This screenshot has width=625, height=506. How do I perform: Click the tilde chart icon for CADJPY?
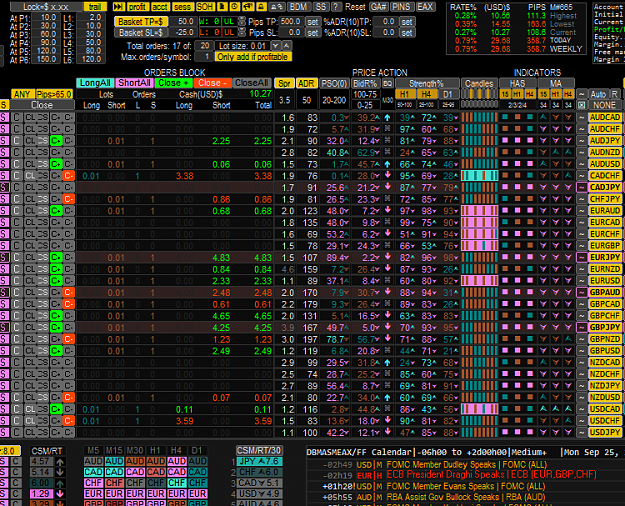coord(582,187)
